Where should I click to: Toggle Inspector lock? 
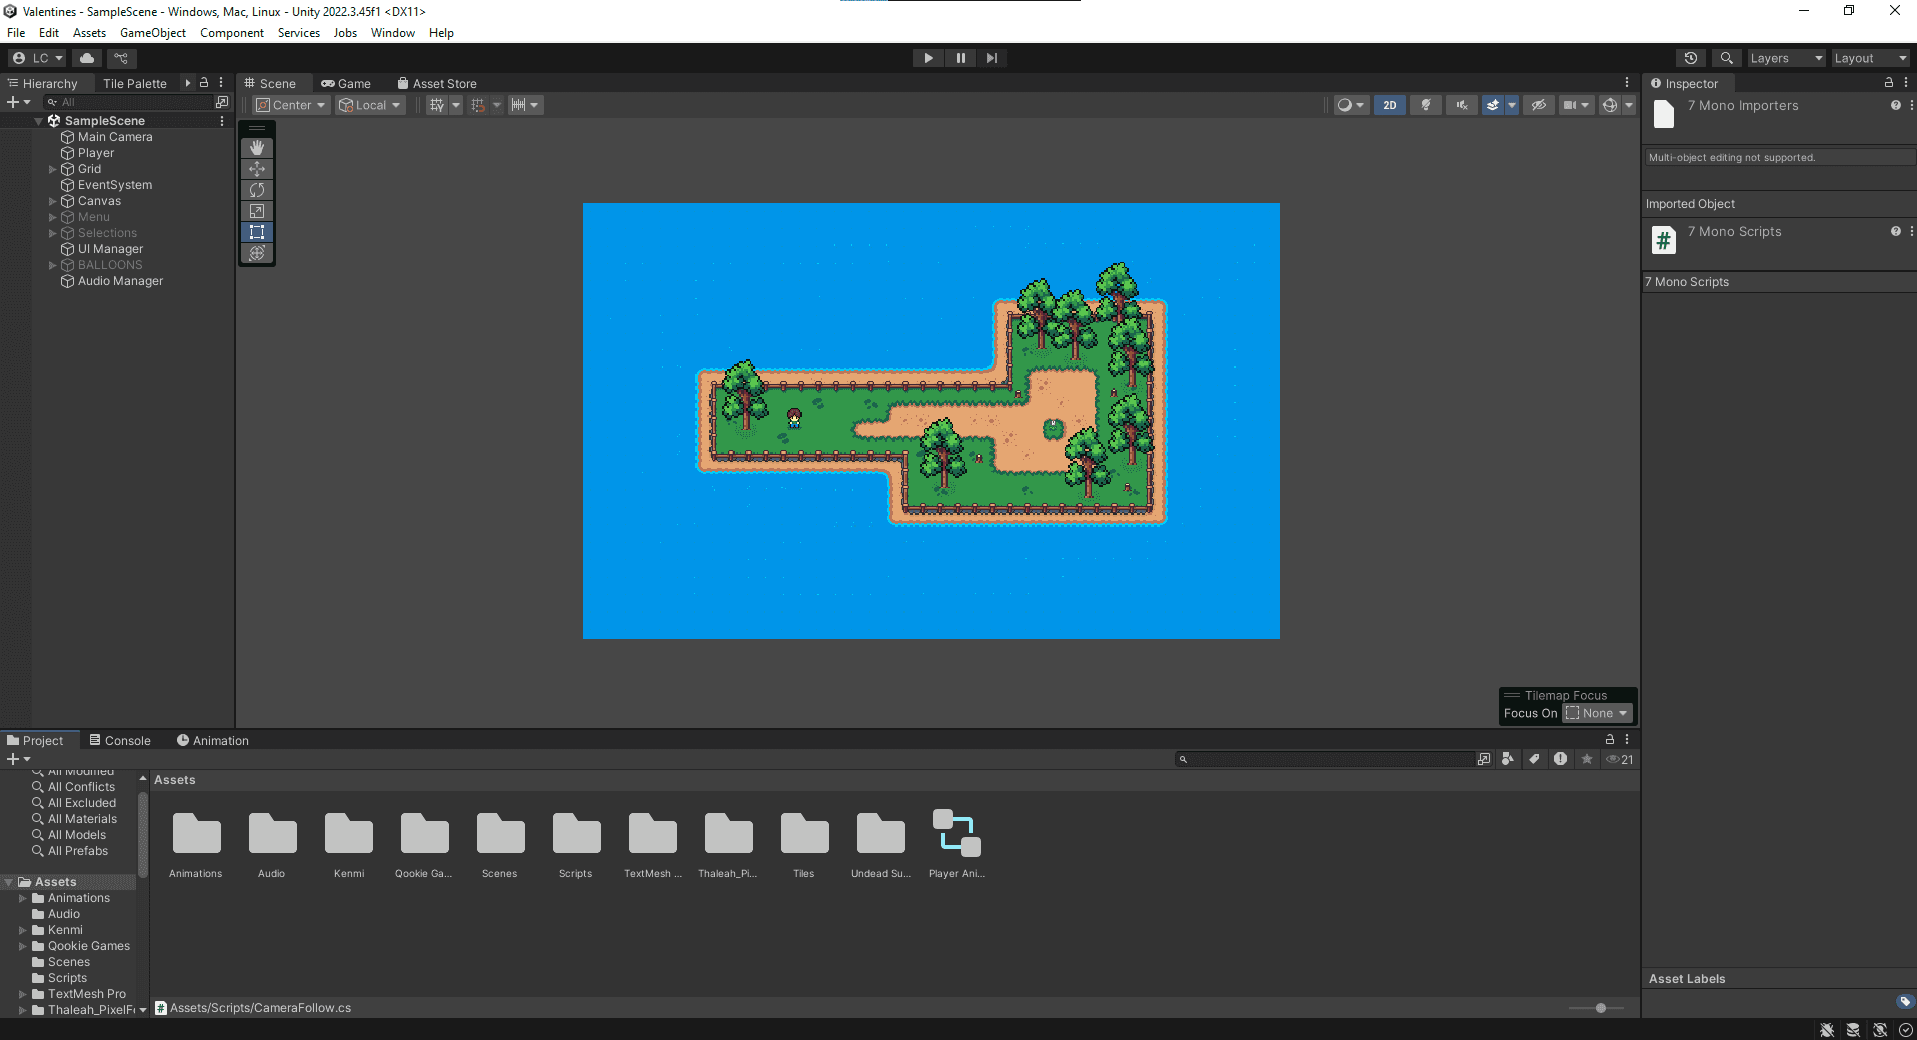[1888, 83]
